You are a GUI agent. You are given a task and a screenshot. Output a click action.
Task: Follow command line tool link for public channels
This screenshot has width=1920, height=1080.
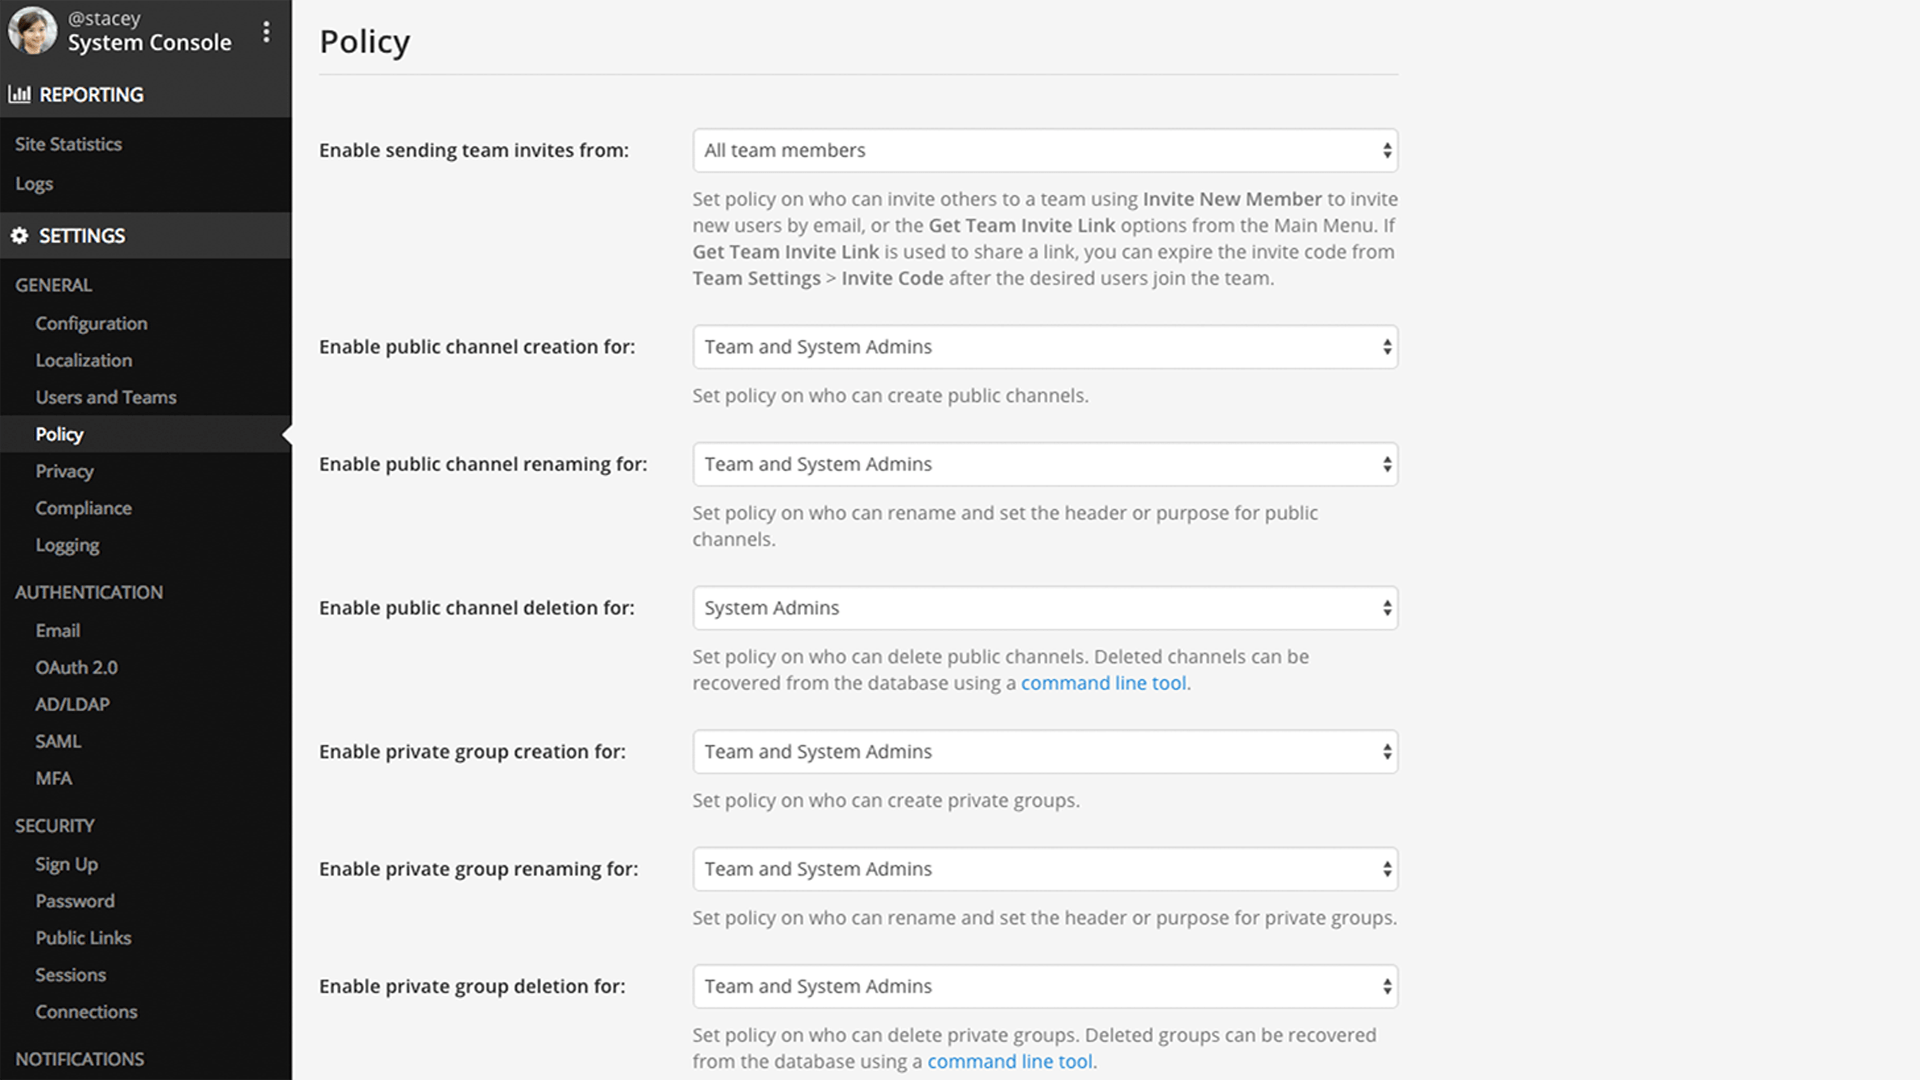1103,683
